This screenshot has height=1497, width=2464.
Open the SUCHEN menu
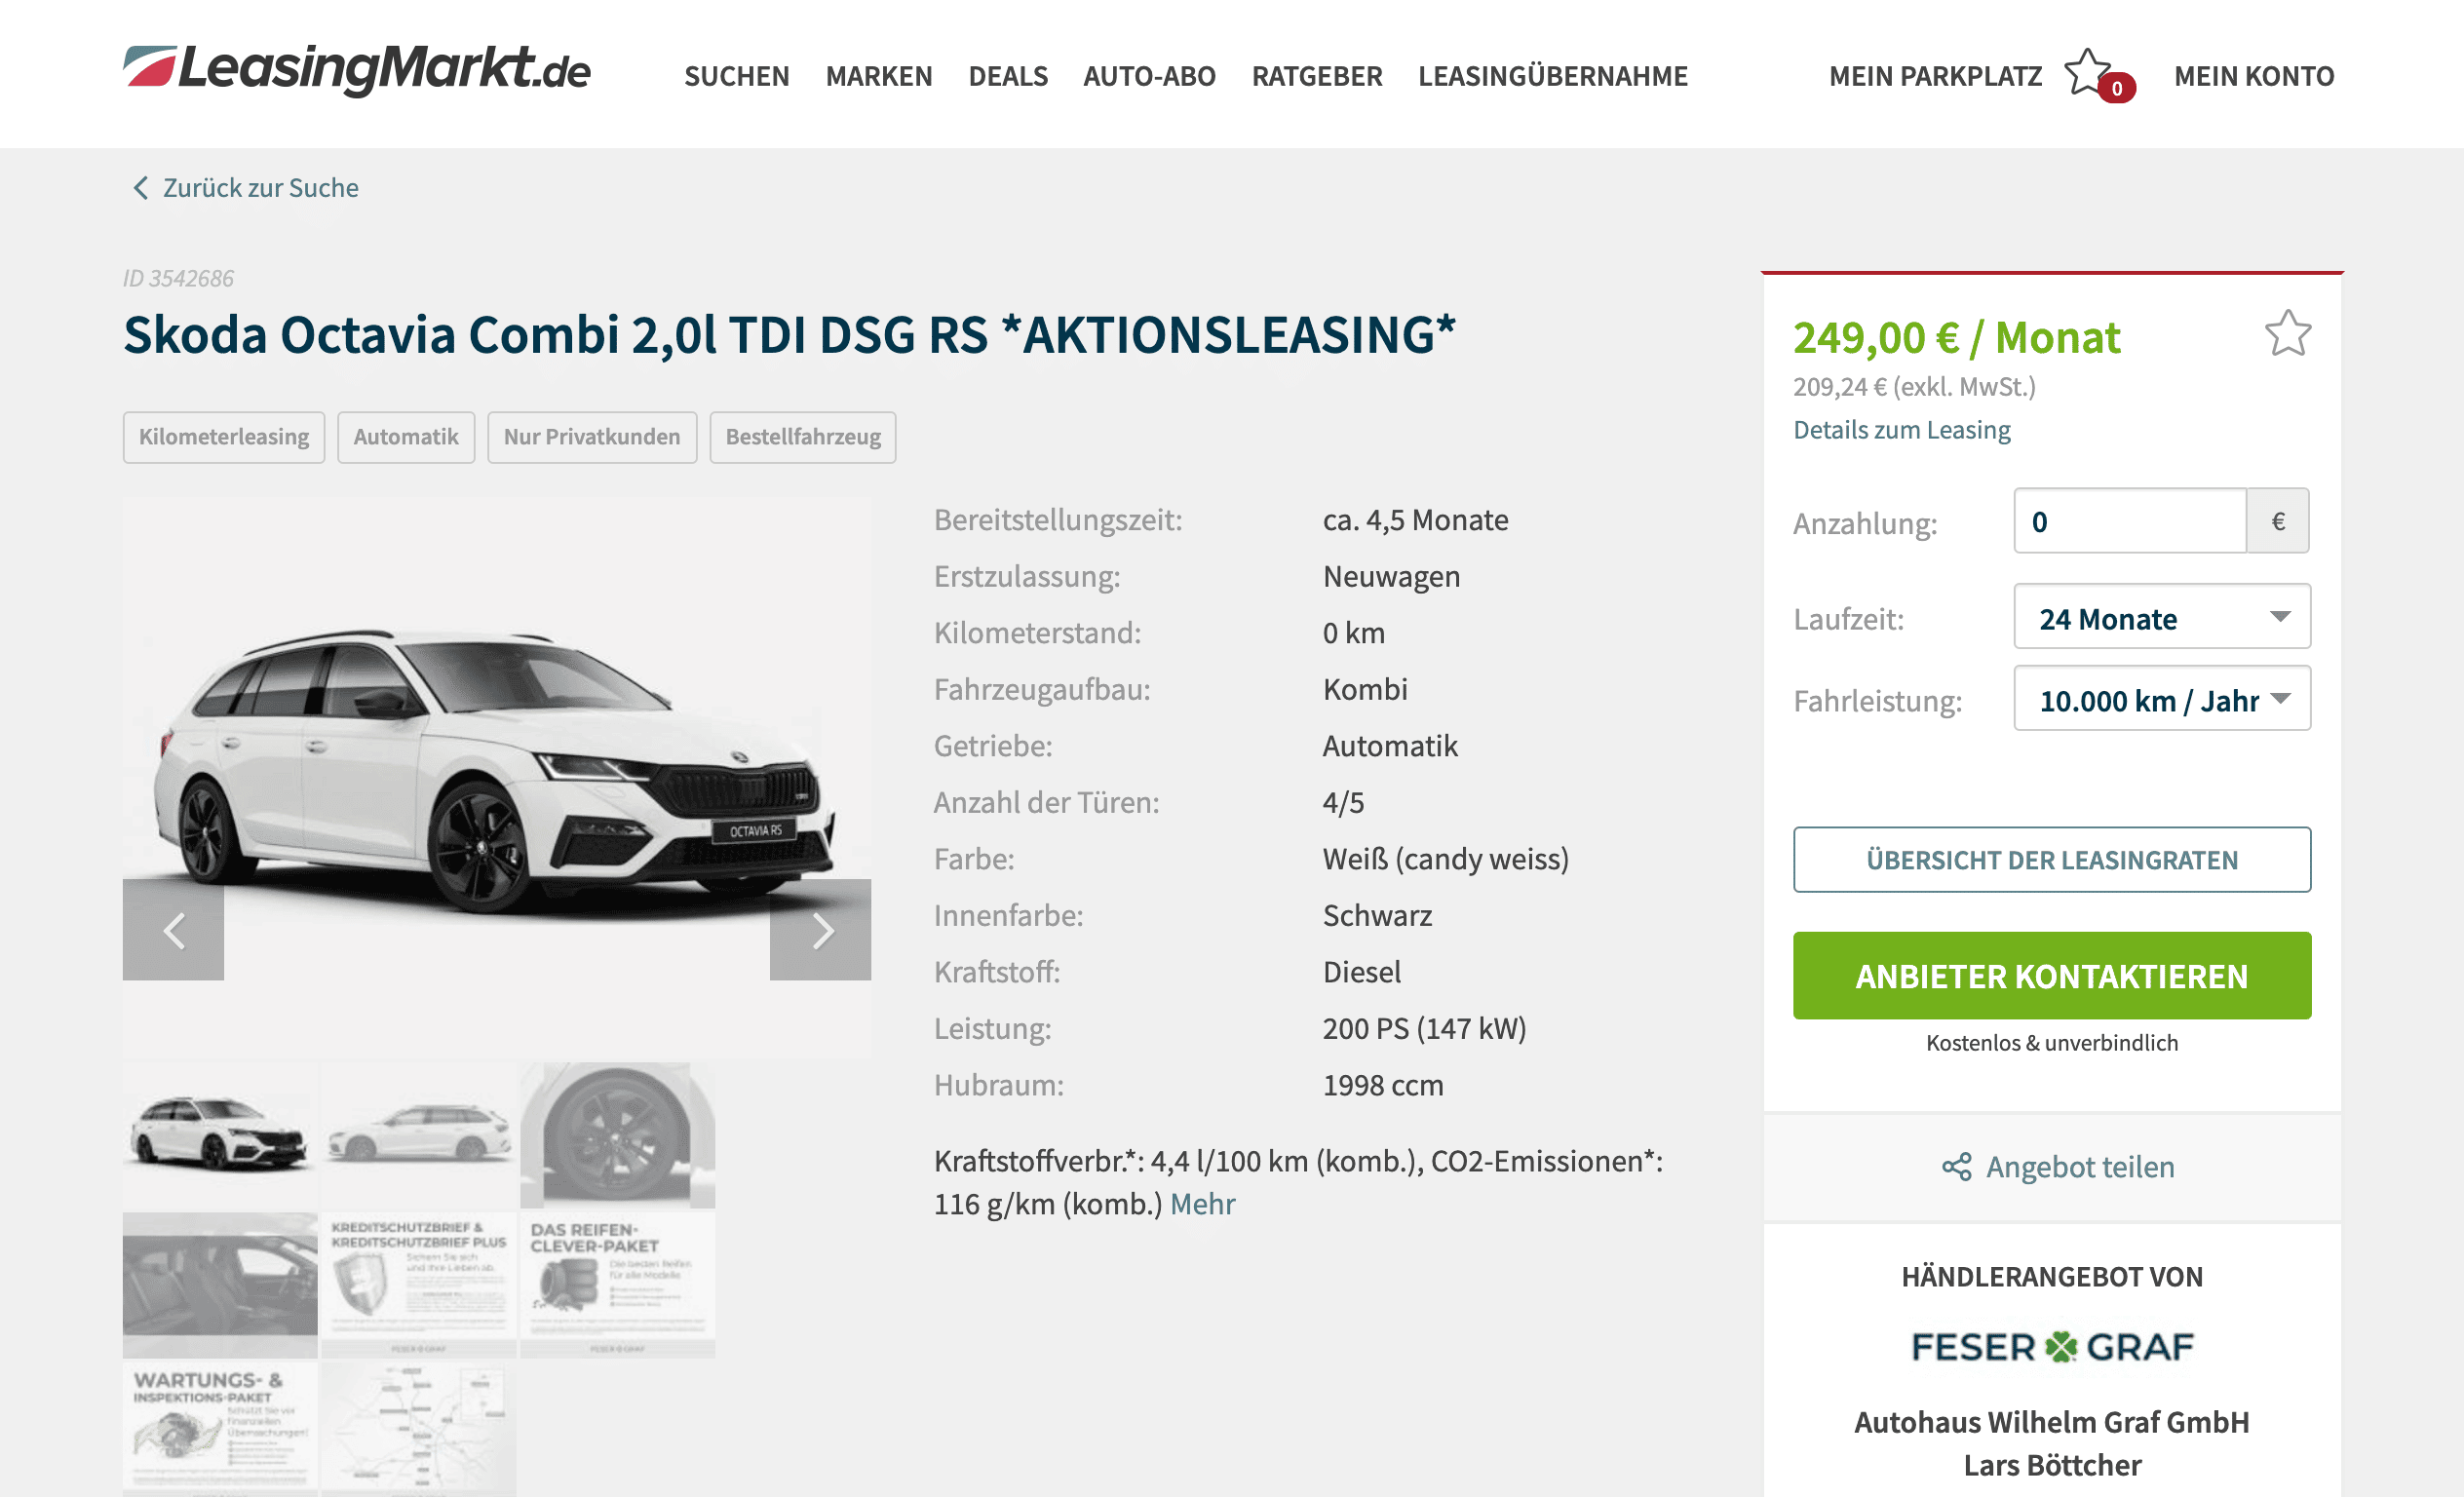pyautogui.click(x=737, y=76)
